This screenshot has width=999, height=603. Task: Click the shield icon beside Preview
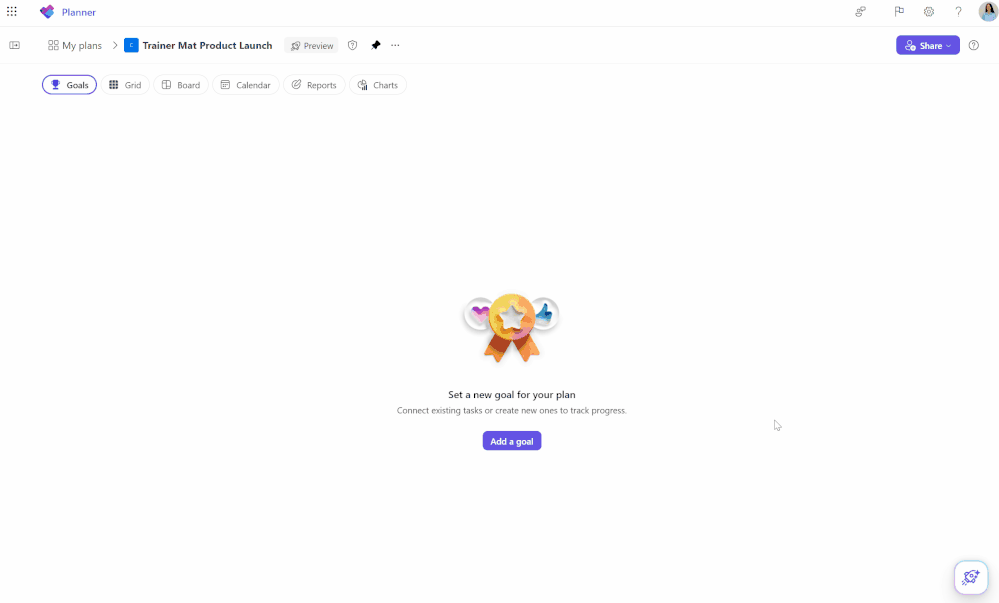click(352, 45)
